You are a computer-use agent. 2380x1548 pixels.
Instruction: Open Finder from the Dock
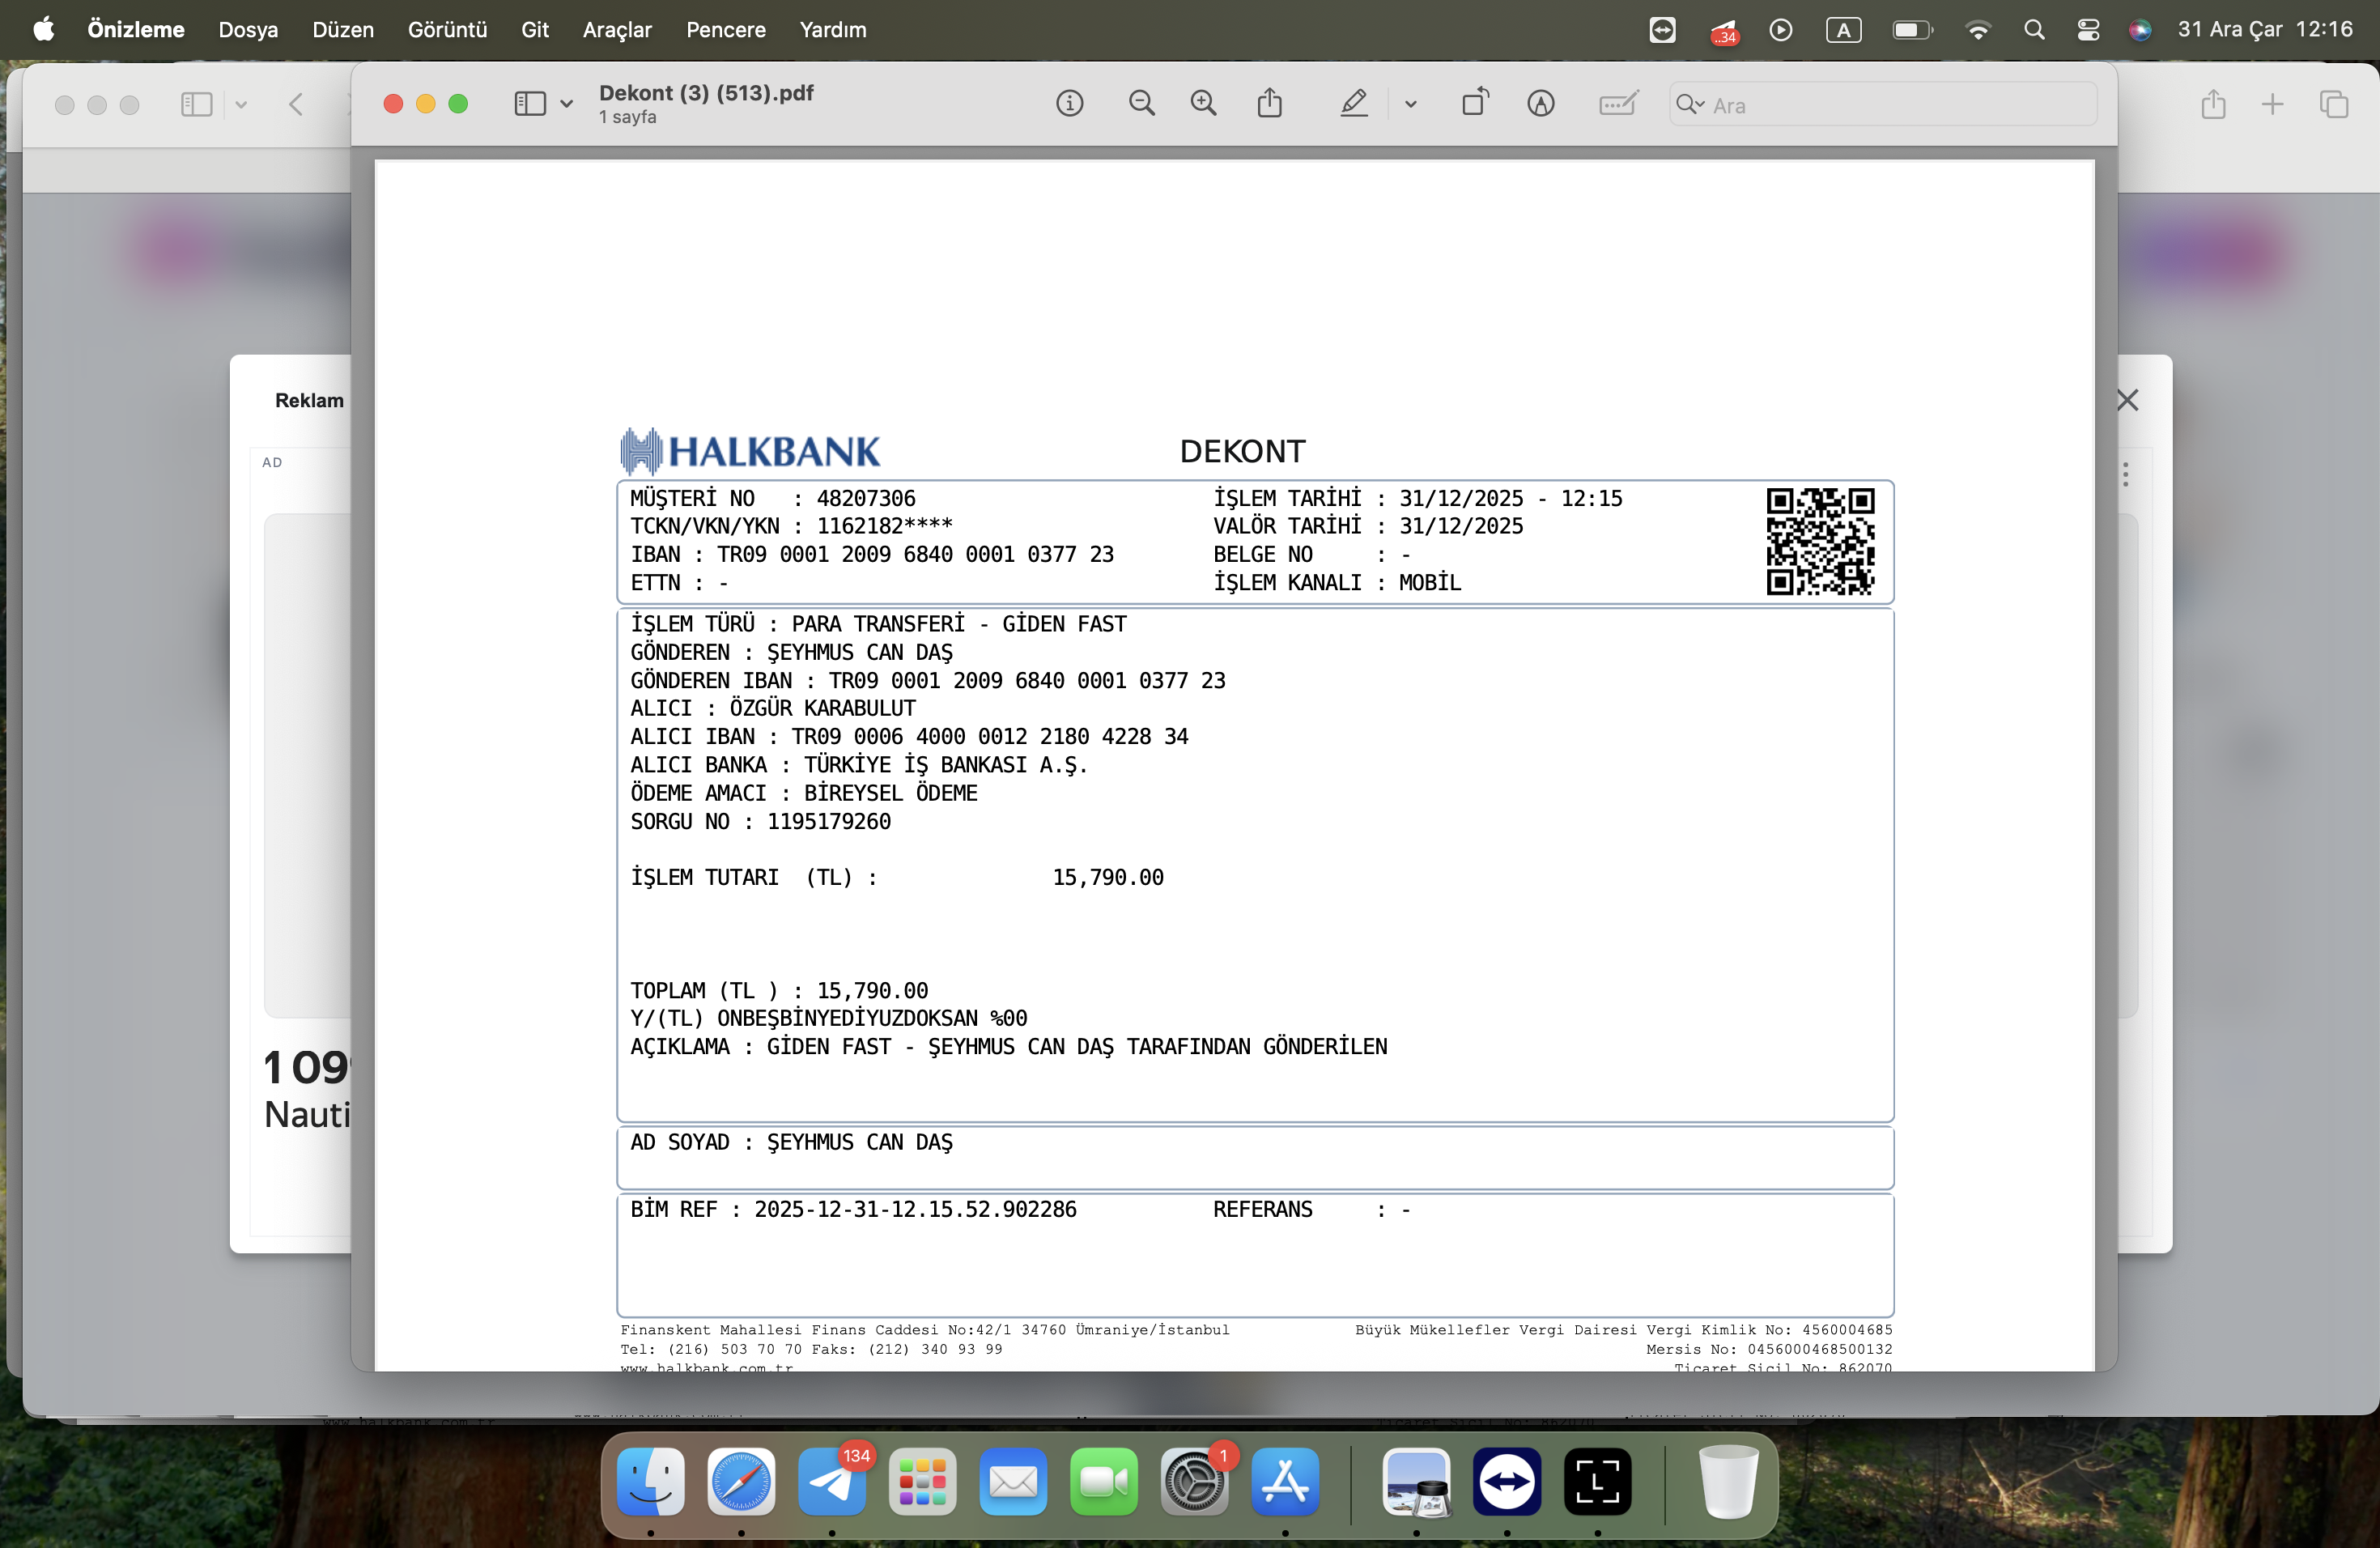click(x=650, y=1481)
